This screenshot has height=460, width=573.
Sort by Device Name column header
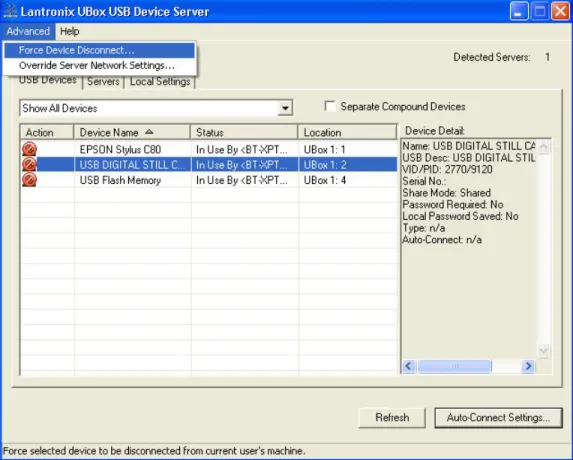132,132
